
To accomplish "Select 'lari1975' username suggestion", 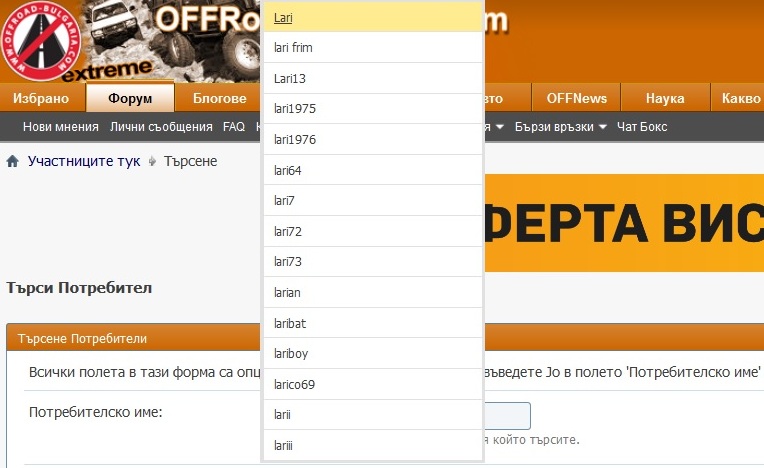I will [373, 109].
